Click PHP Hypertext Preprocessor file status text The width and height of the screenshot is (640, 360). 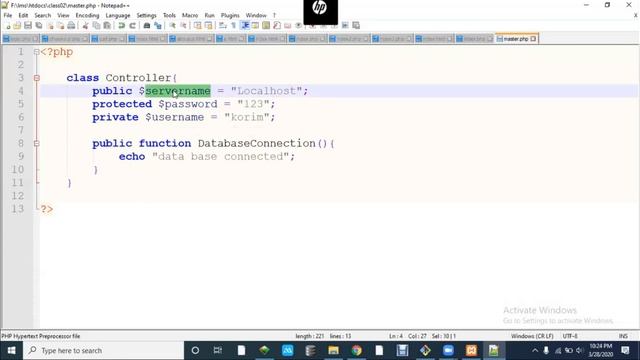coord(41,336)
